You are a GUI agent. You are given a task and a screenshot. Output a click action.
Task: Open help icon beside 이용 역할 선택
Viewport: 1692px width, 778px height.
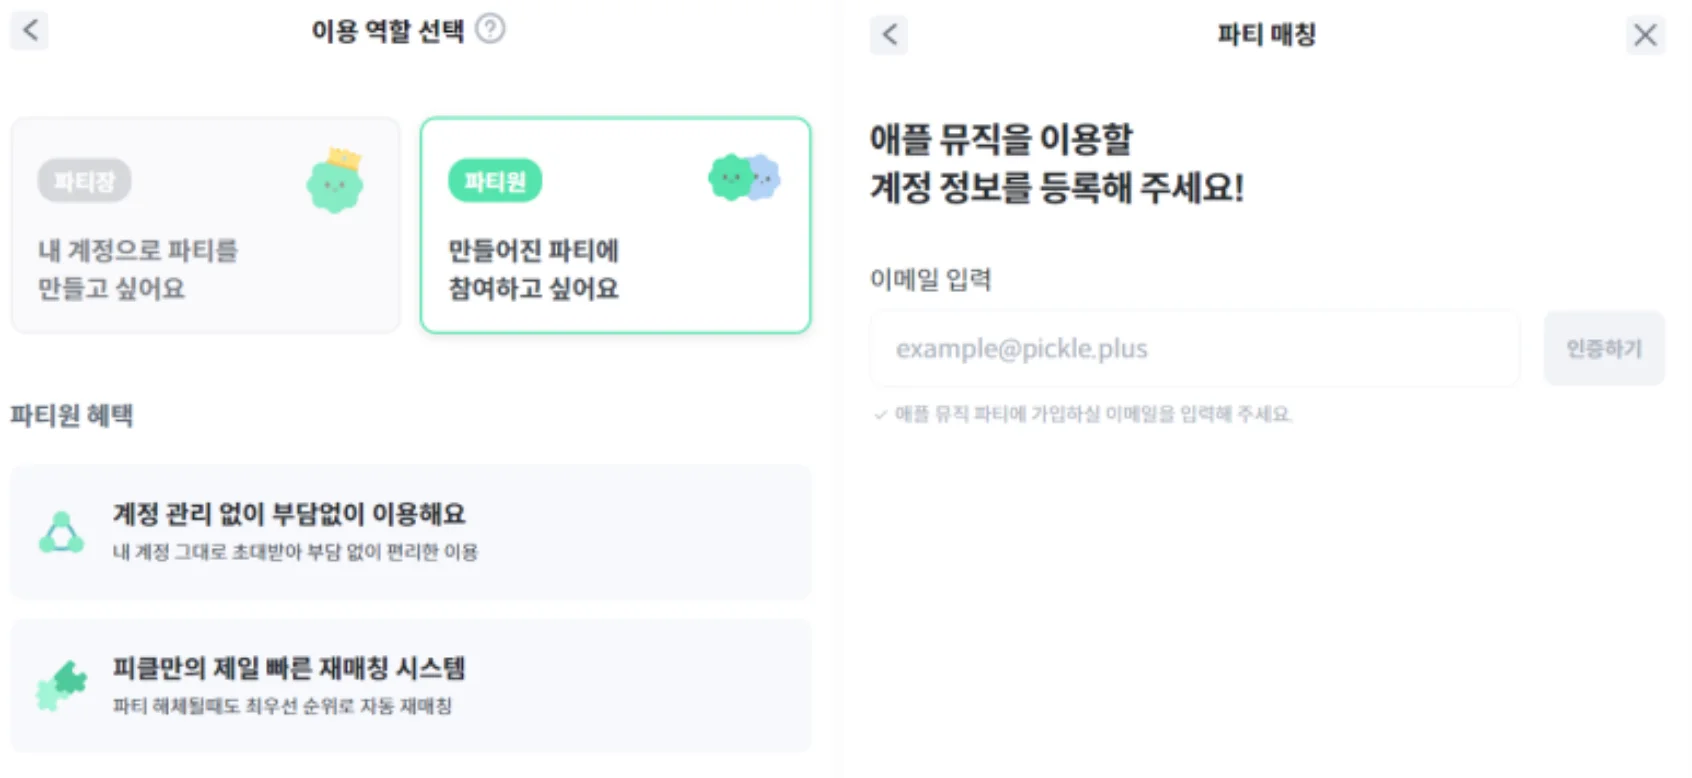pos(490,29)
